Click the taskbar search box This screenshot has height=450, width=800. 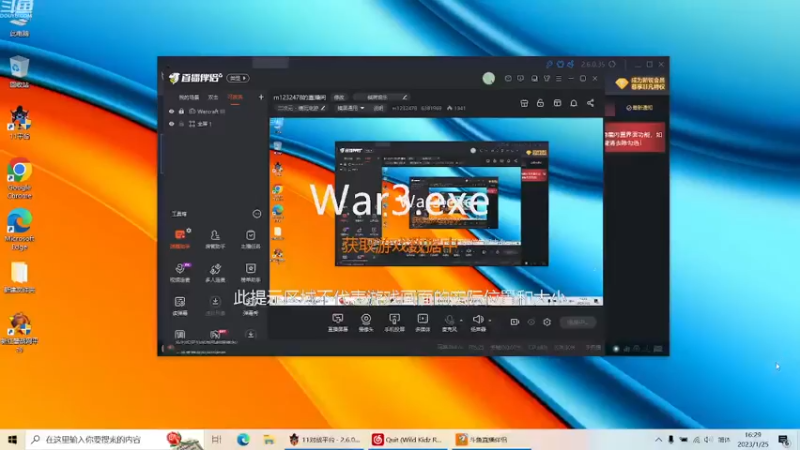[x=115, y=439]
